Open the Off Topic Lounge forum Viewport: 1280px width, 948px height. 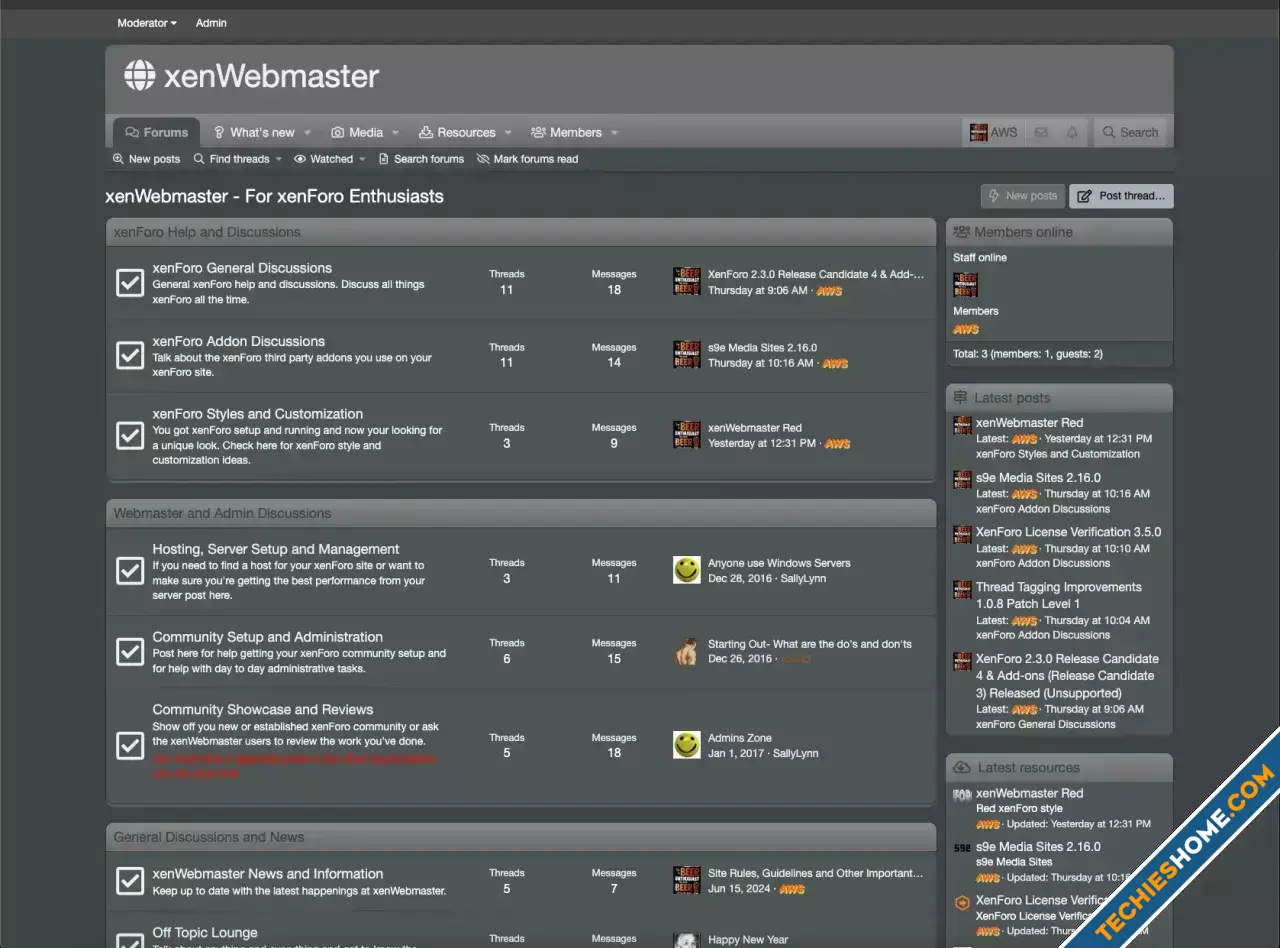point(205,933)
